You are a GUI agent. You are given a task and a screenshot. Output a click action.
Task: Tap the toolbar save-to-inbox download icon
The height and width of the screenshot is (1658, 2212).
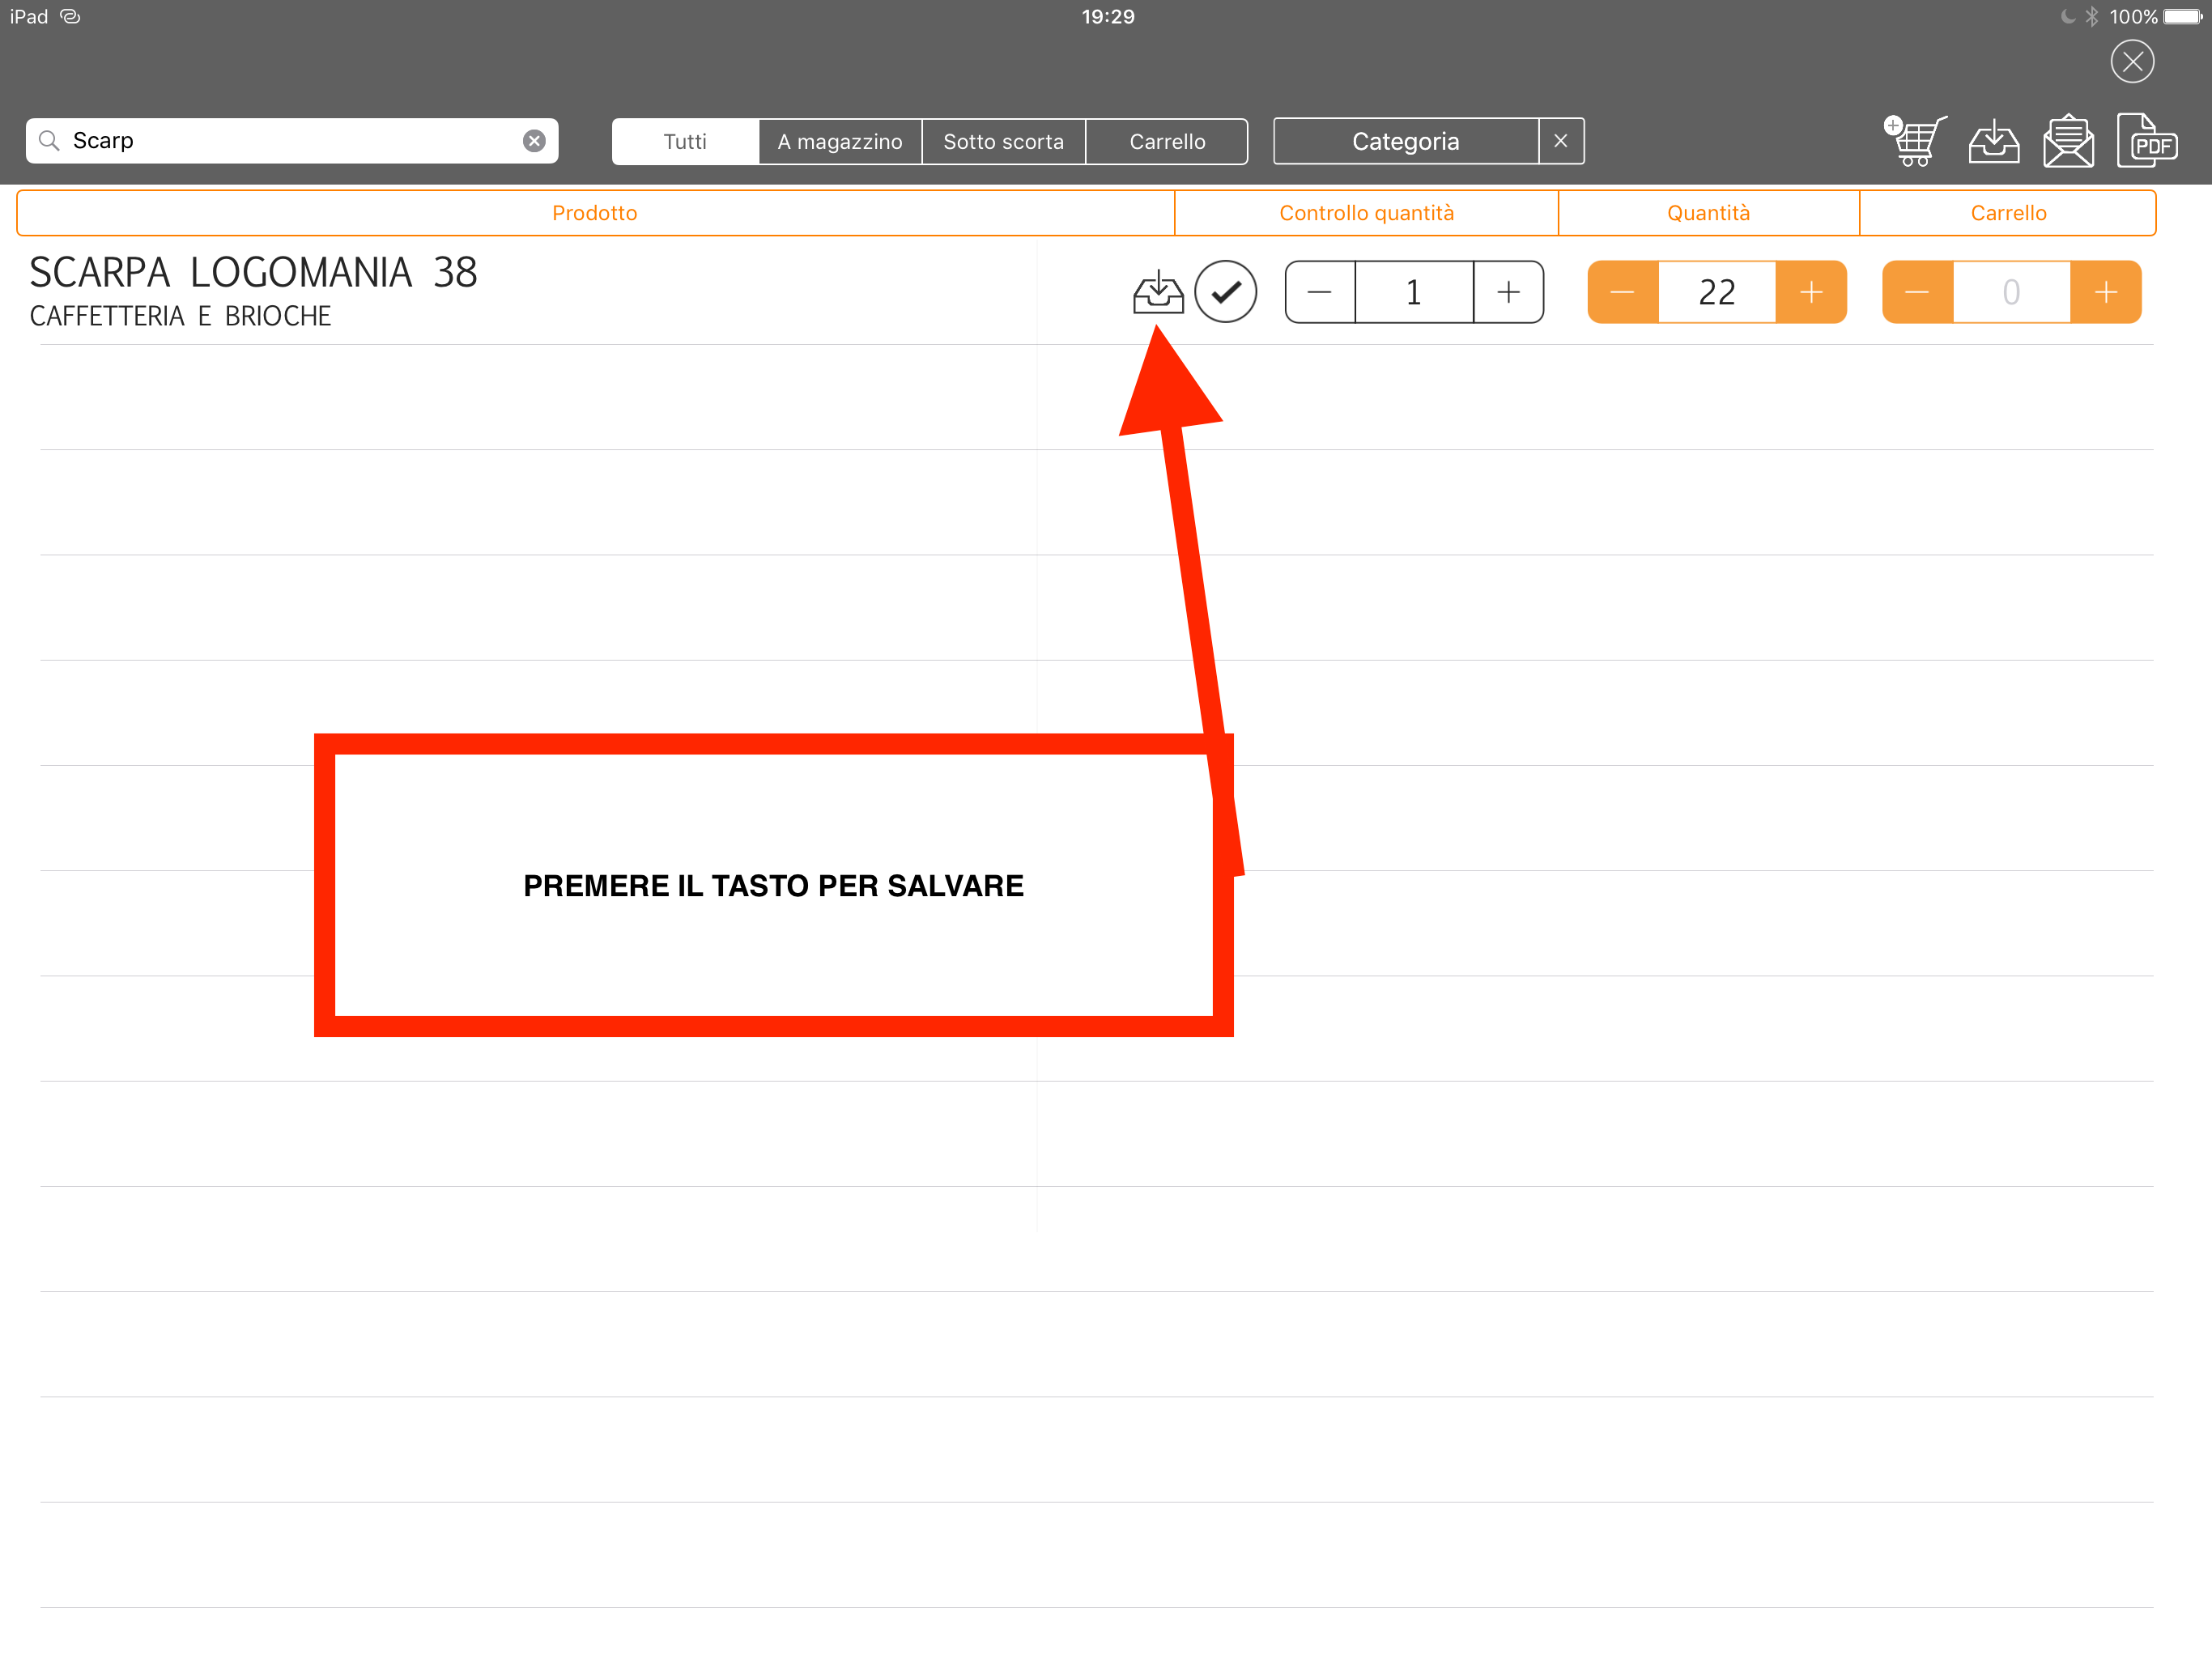click(x=1993, y=141)
